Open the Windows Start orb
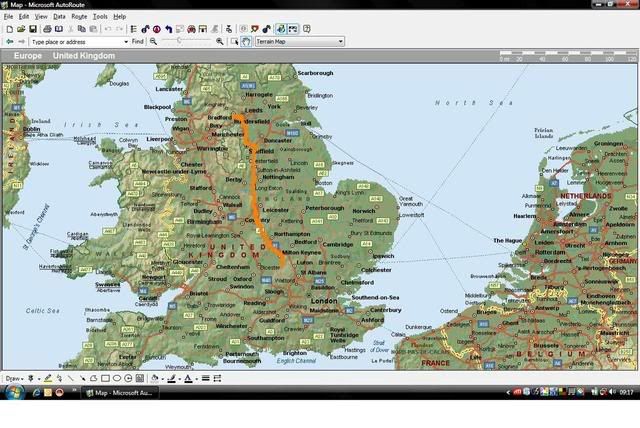 13,392
